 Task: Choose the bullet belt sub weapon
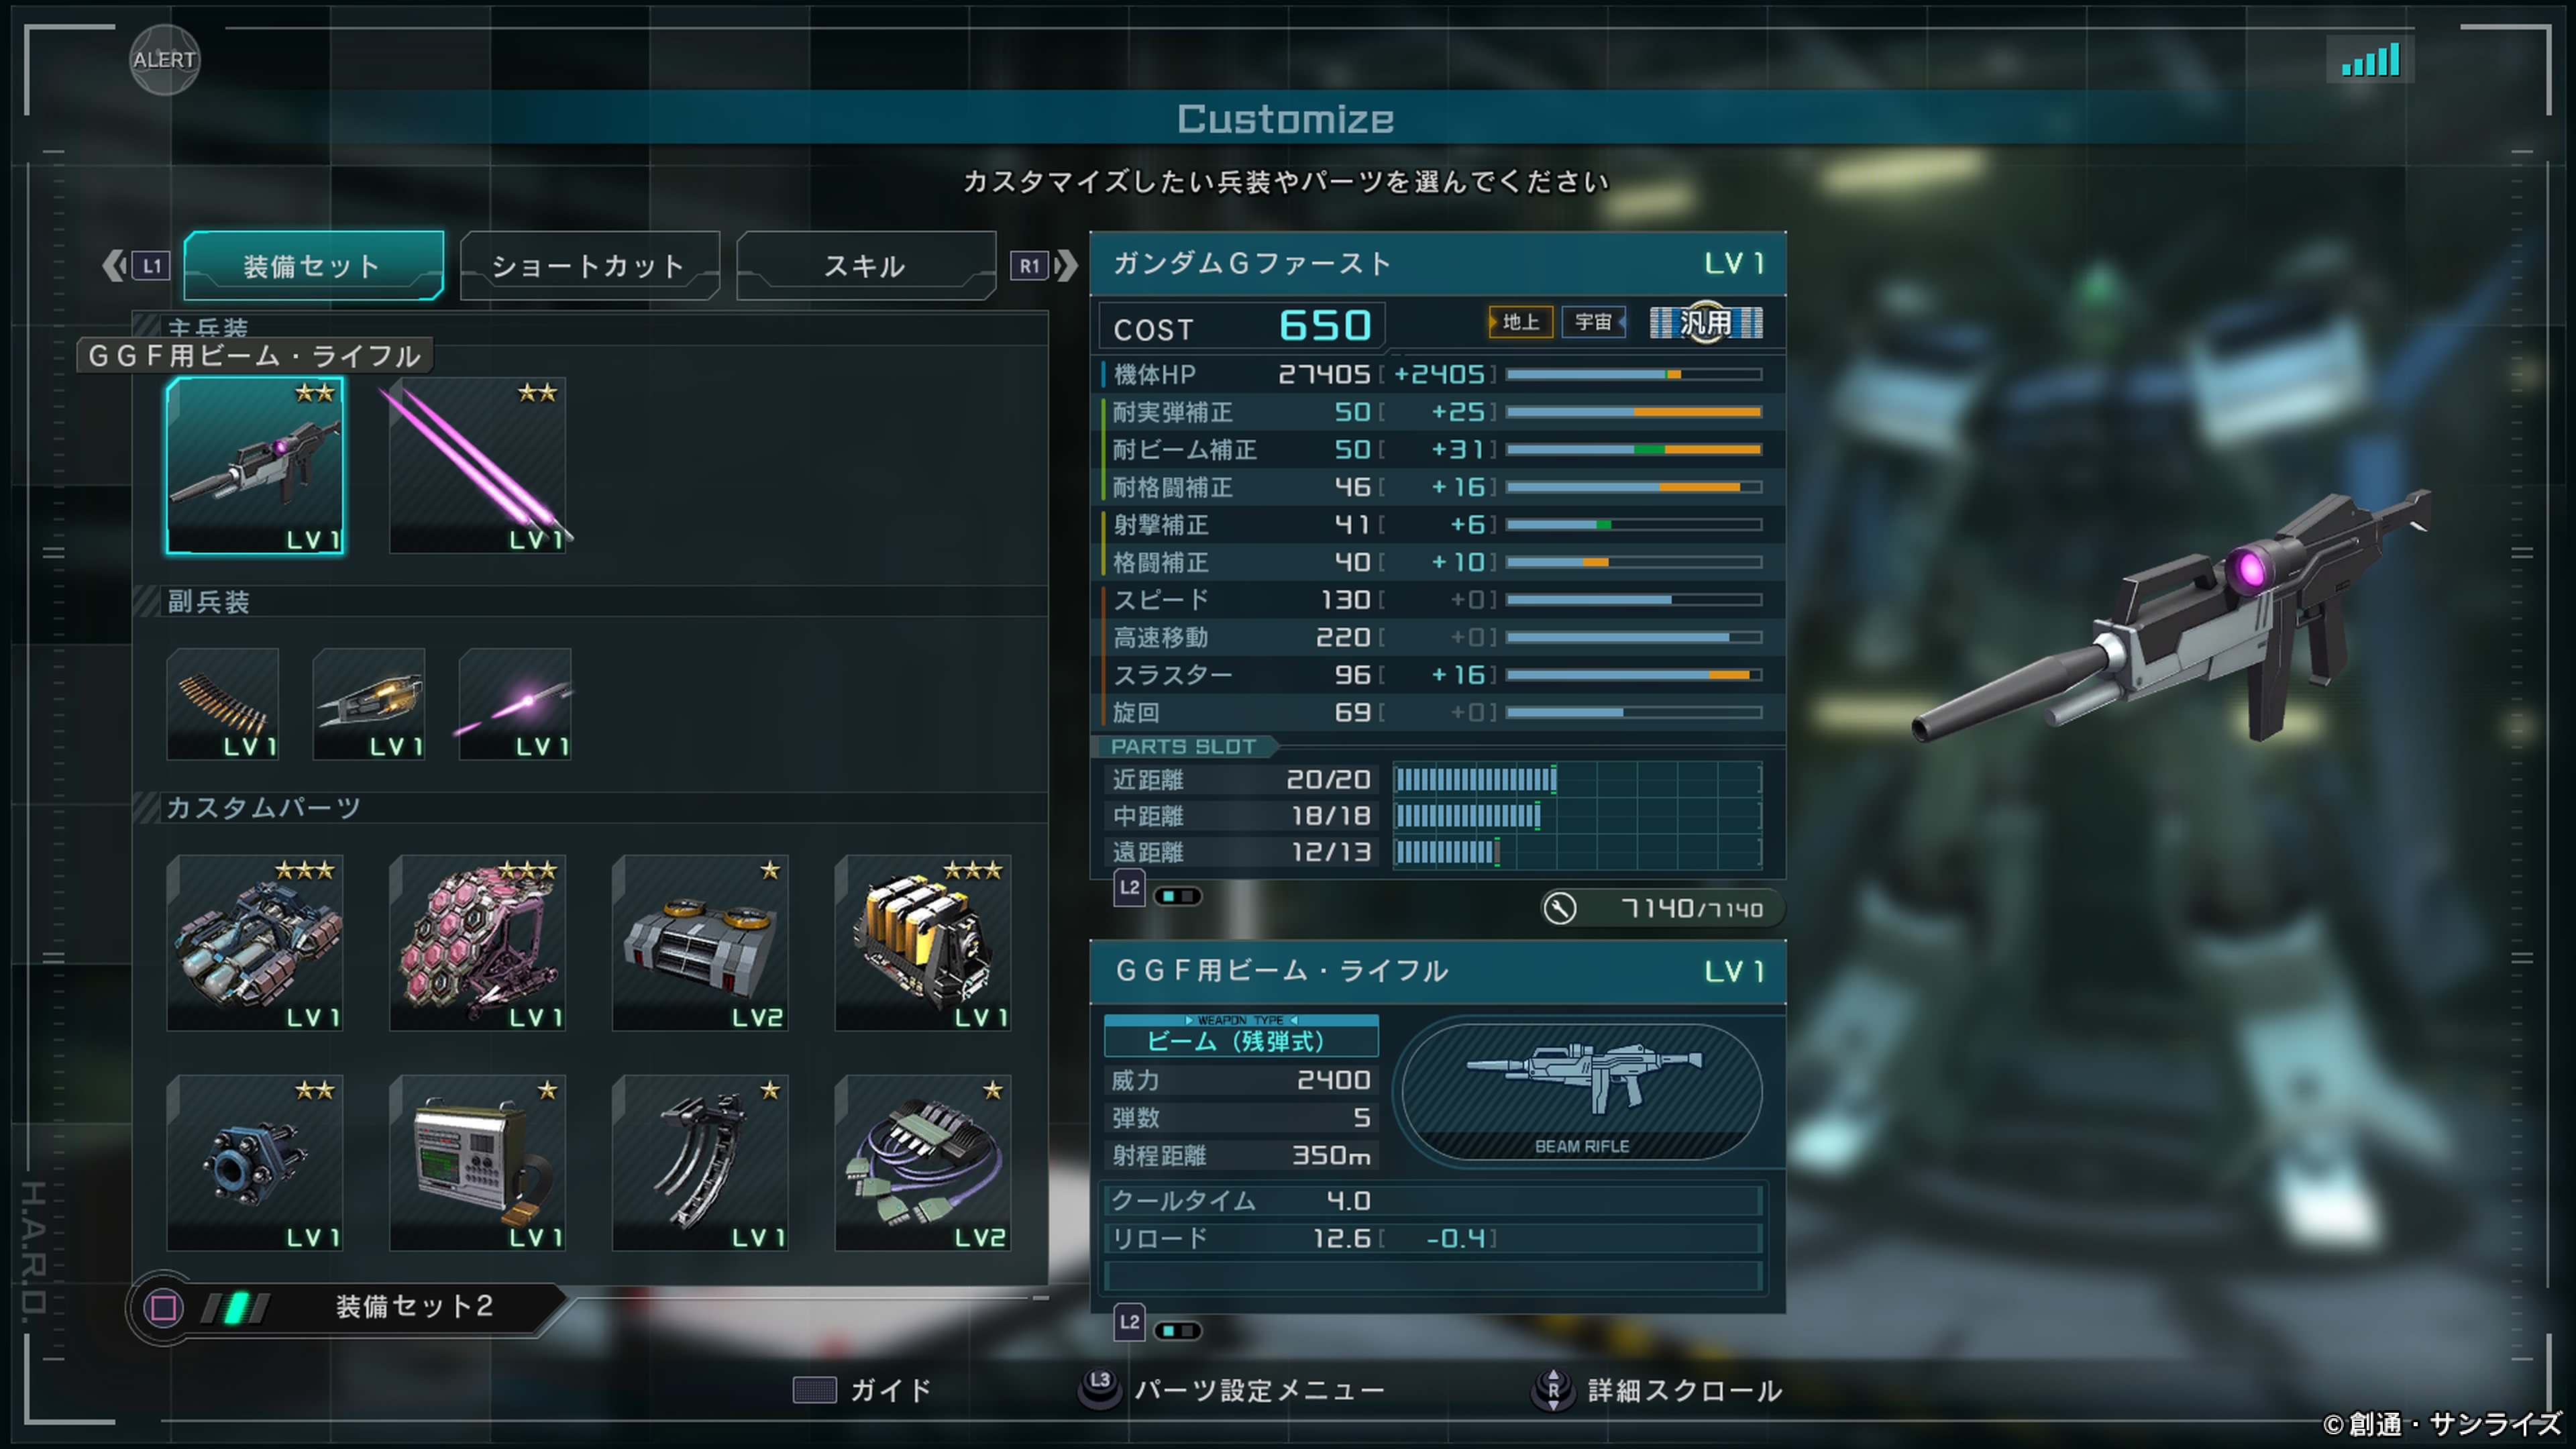coord(223,704)
